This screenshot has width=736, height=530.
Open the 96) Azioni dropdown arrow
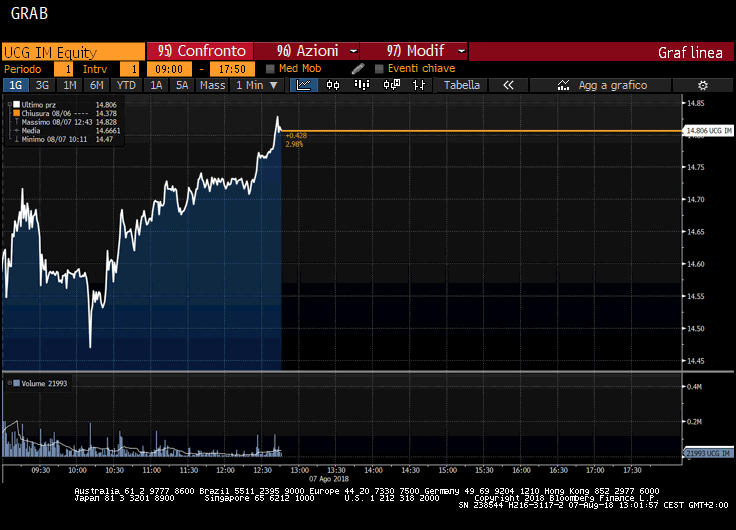tap(354, 51)
